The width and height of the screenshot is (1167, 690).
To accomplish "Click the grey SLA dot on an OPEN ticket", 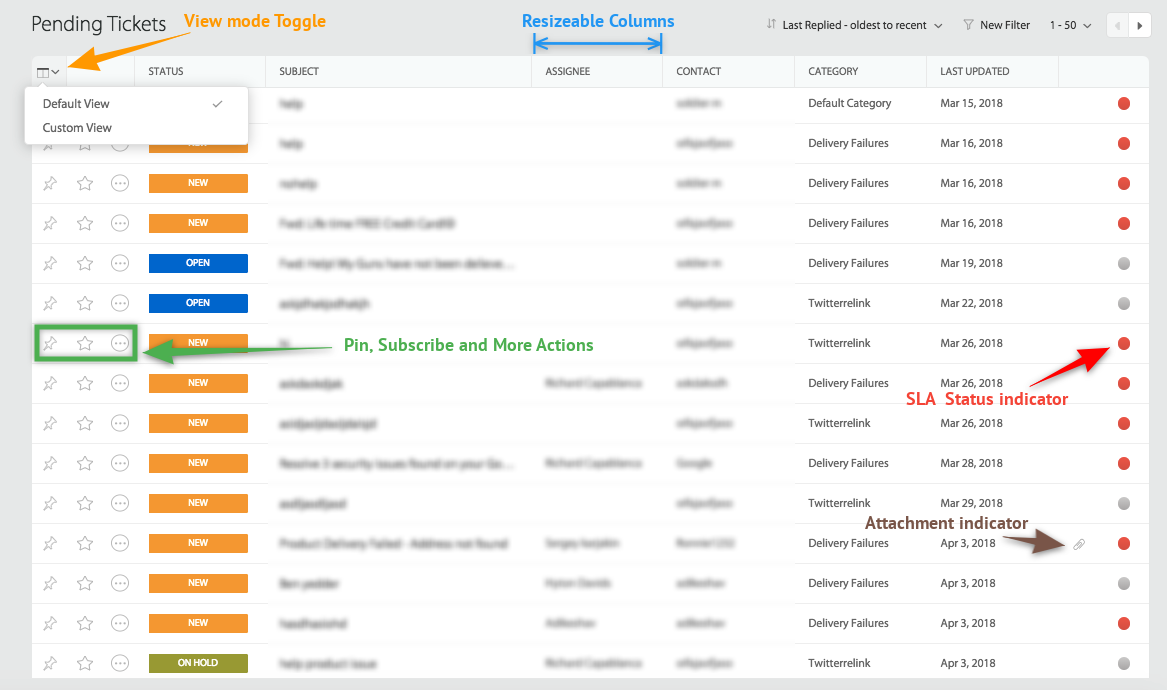I will (x=1123, y=263).
